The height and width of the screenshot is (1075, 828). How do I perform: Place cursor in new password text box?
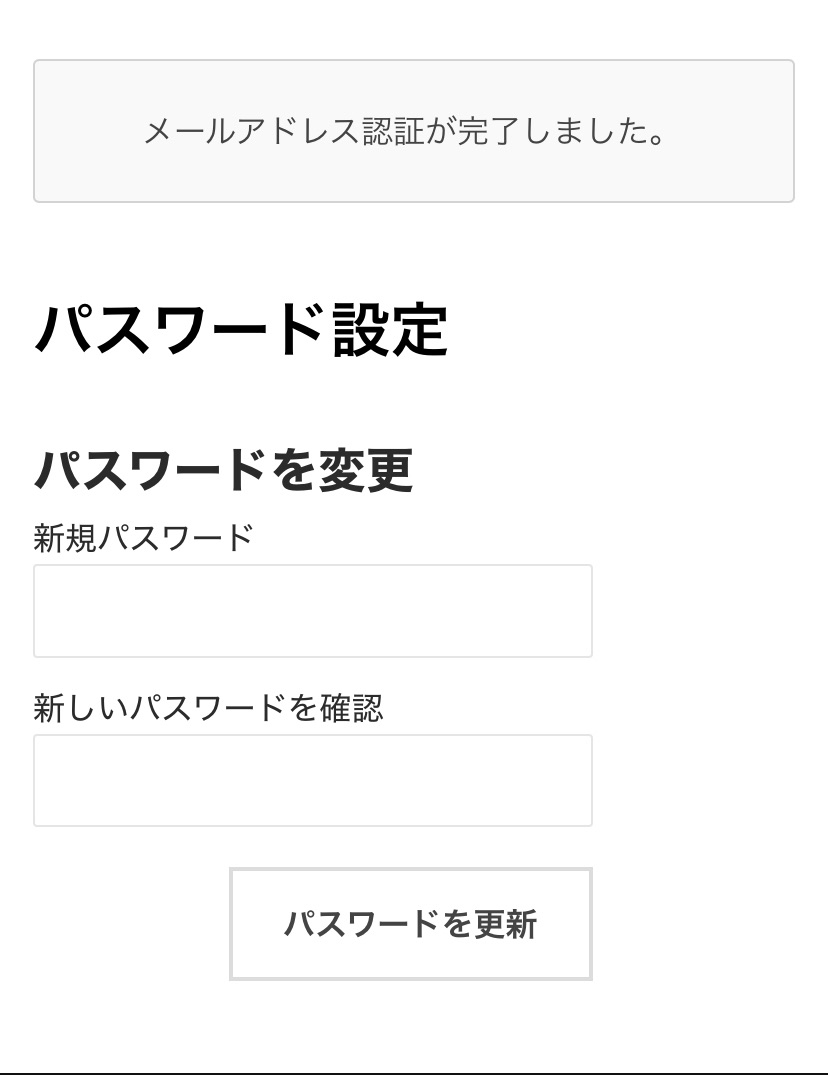tap(313, 611)
